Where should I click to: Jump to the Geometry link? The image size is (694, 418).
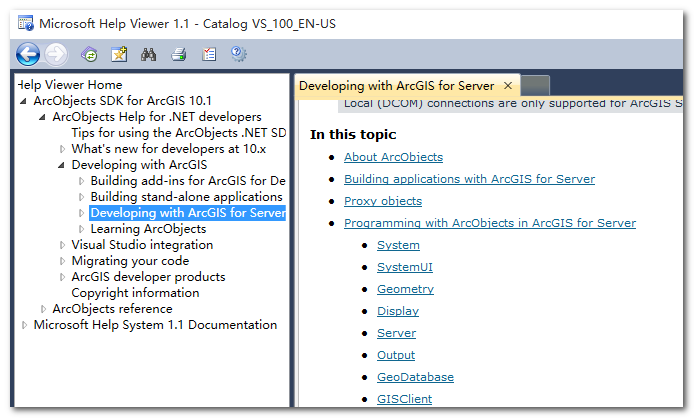click(405, 289)
